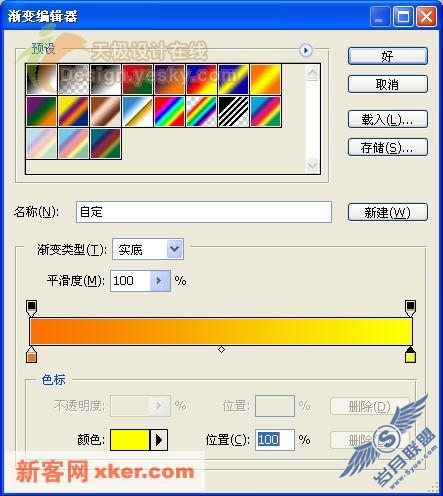Click the 新建(W) button
443x496 pixels.
pos(388,212)
